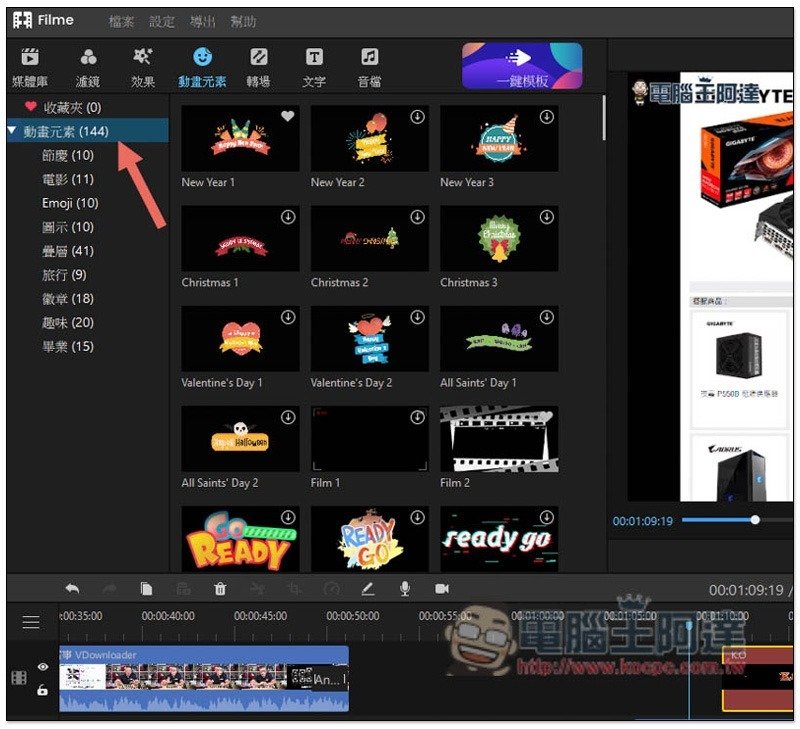800x729 pixels.
Task: Click the microphone voice-over record icon
Action: click(405, 589)
